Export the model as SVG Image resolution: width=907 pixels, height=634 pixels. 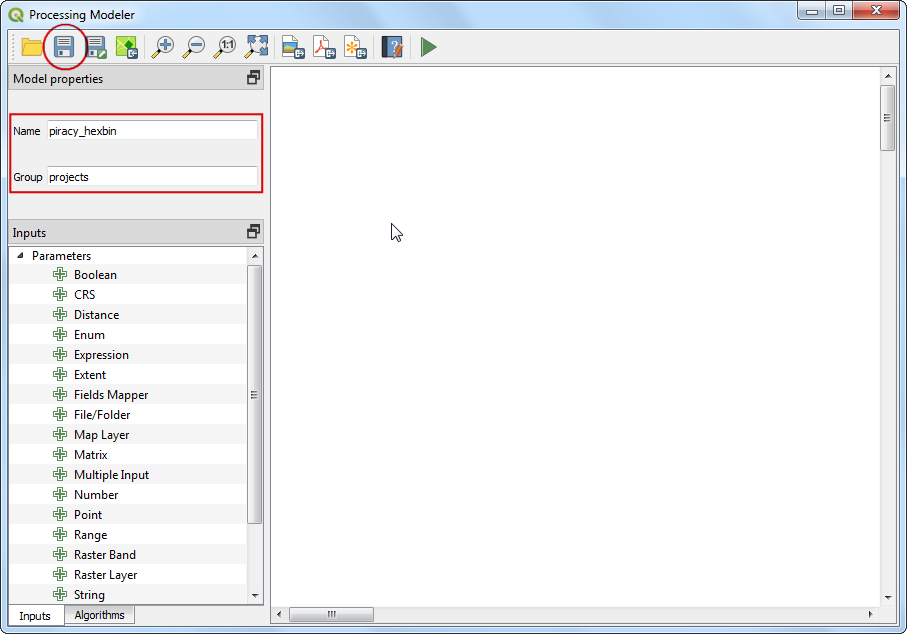click(355, 47)
